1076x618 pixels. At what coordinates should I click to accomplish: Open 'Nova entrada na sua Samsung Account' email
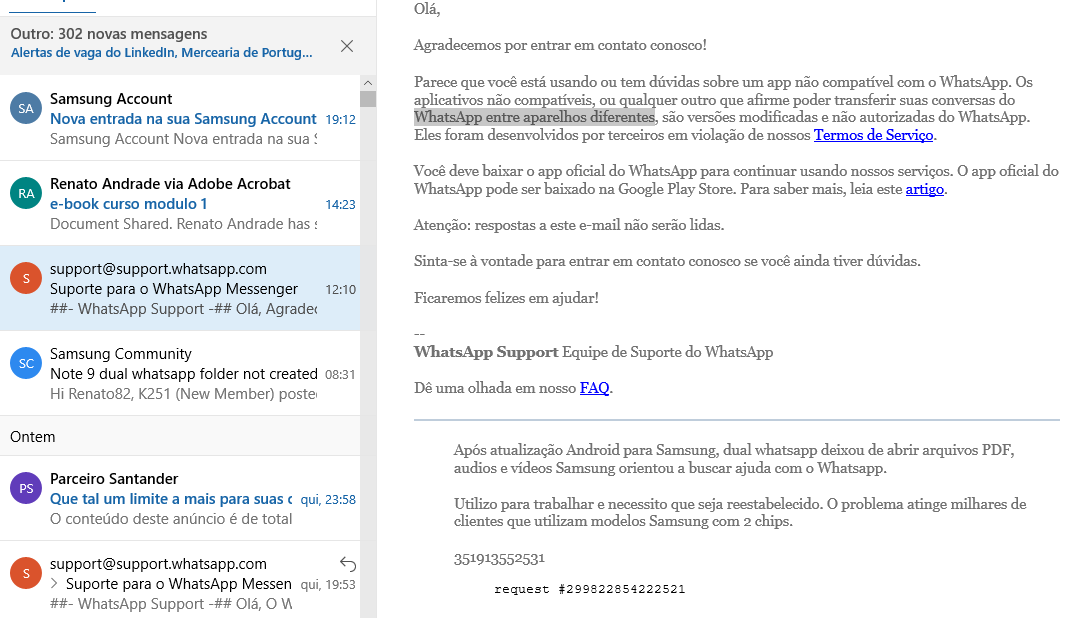click(x=183, y=119)
